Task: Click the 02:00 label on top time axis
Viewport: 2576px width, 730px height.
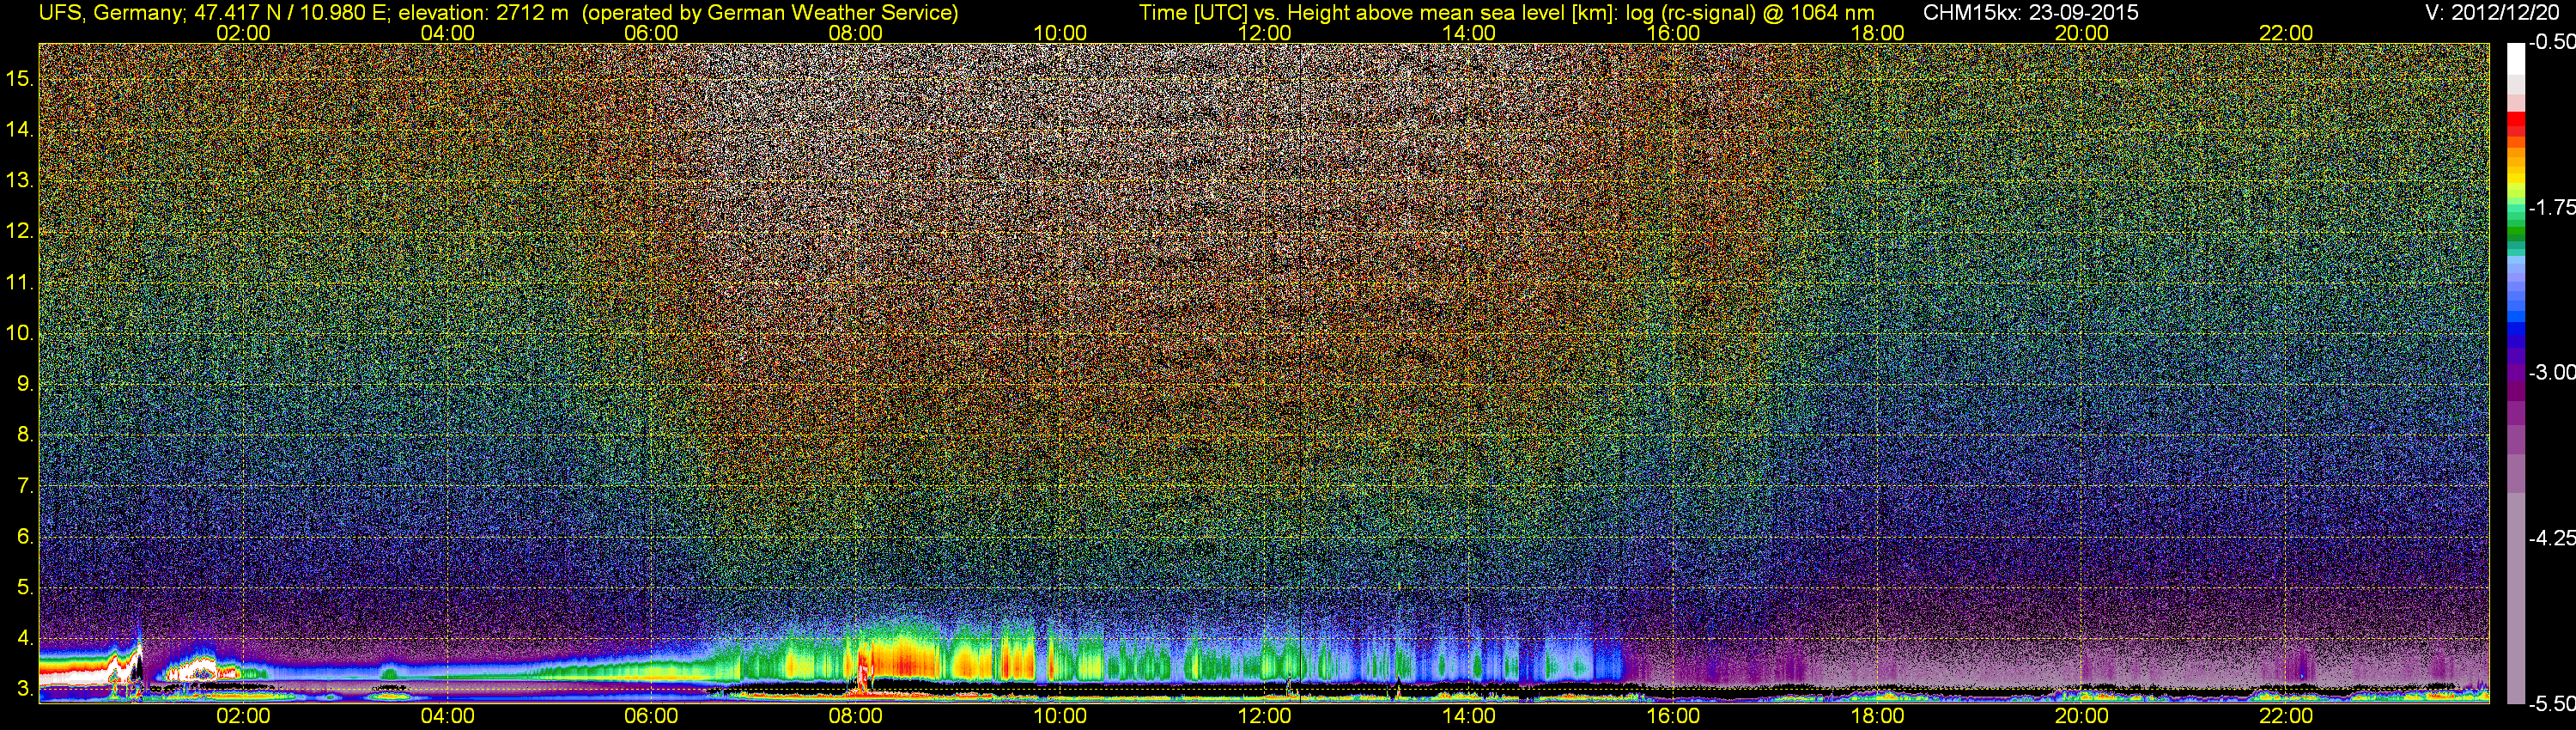Action: point(243,33)
